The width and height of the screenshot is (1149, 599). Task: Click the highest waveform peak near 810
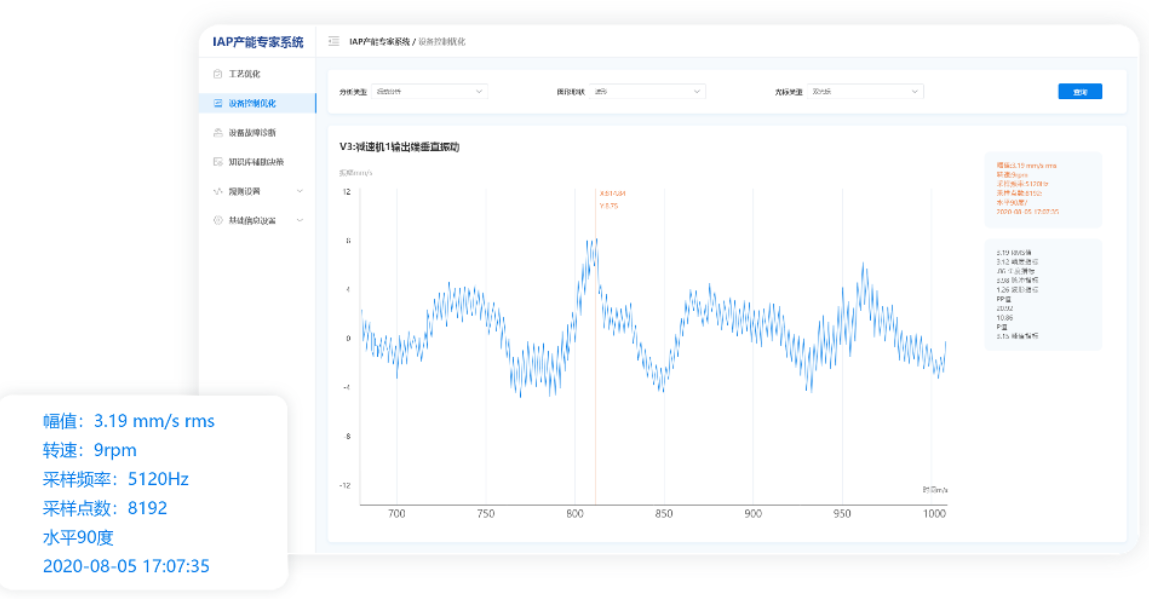[596, 241]
